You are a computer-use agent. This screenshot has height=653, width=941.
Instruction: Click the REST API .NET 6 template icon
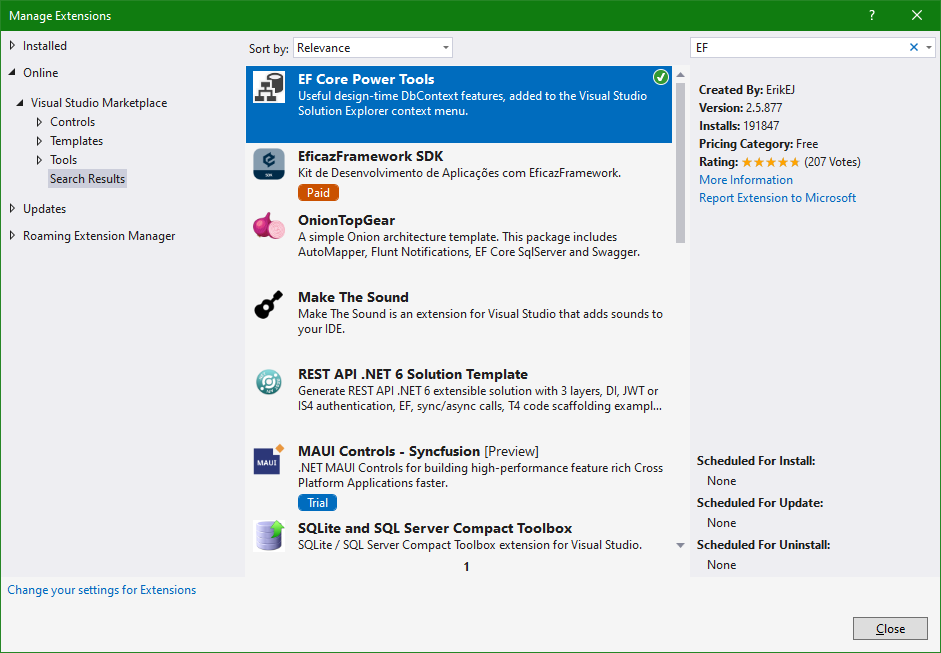tap(268, 382)
